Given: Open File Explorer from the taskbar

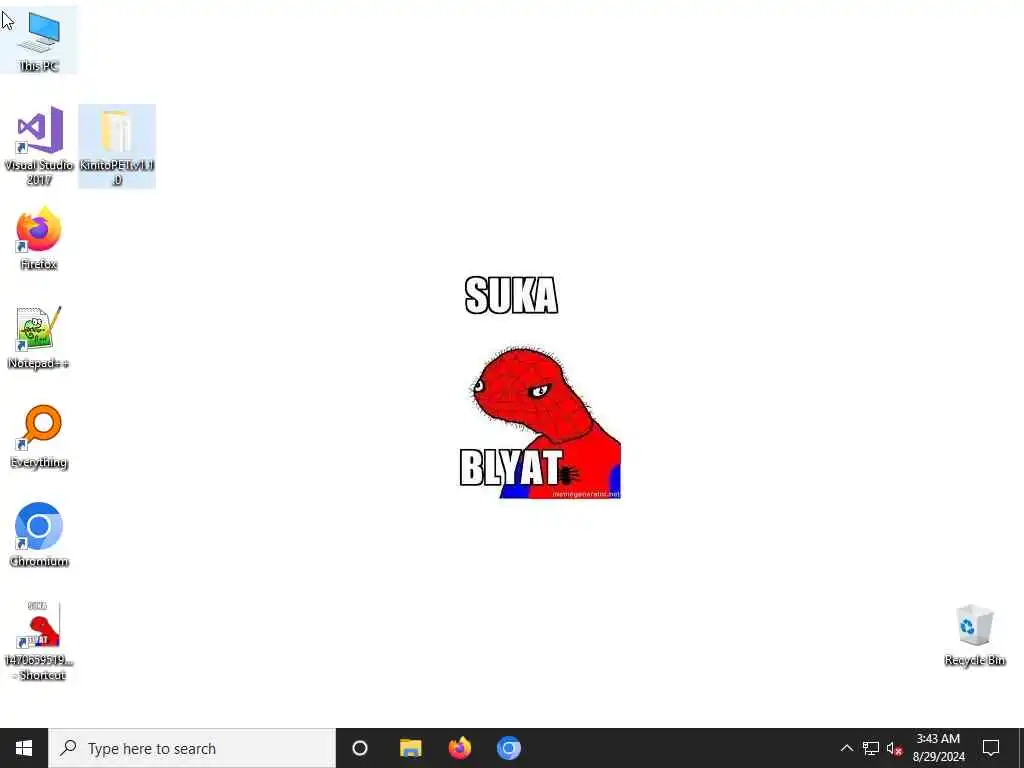Looking at the screenshot, I should coord(411,748).
